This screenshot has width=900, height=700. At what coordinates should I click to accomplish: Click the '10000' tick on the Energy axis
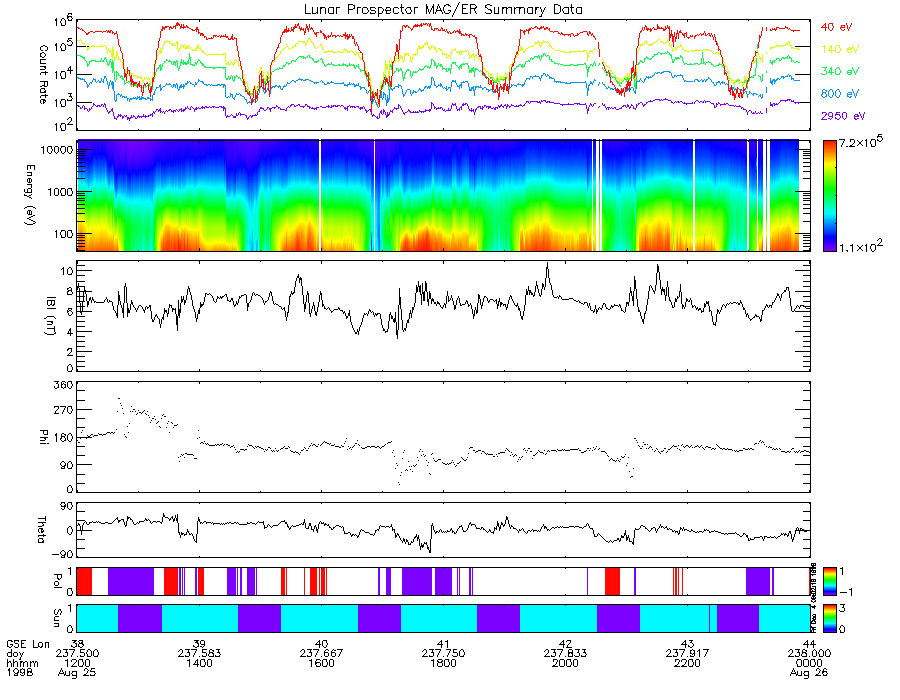pos(55,150)
